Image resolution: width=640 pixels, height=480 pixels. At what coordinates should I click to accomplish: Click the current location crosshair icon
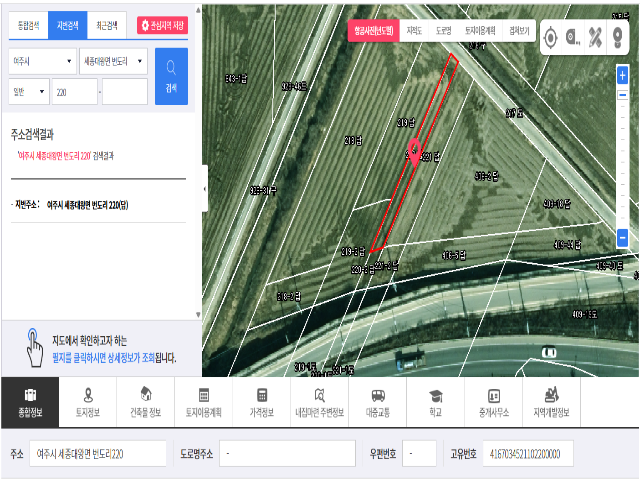[x=550, y=38]
